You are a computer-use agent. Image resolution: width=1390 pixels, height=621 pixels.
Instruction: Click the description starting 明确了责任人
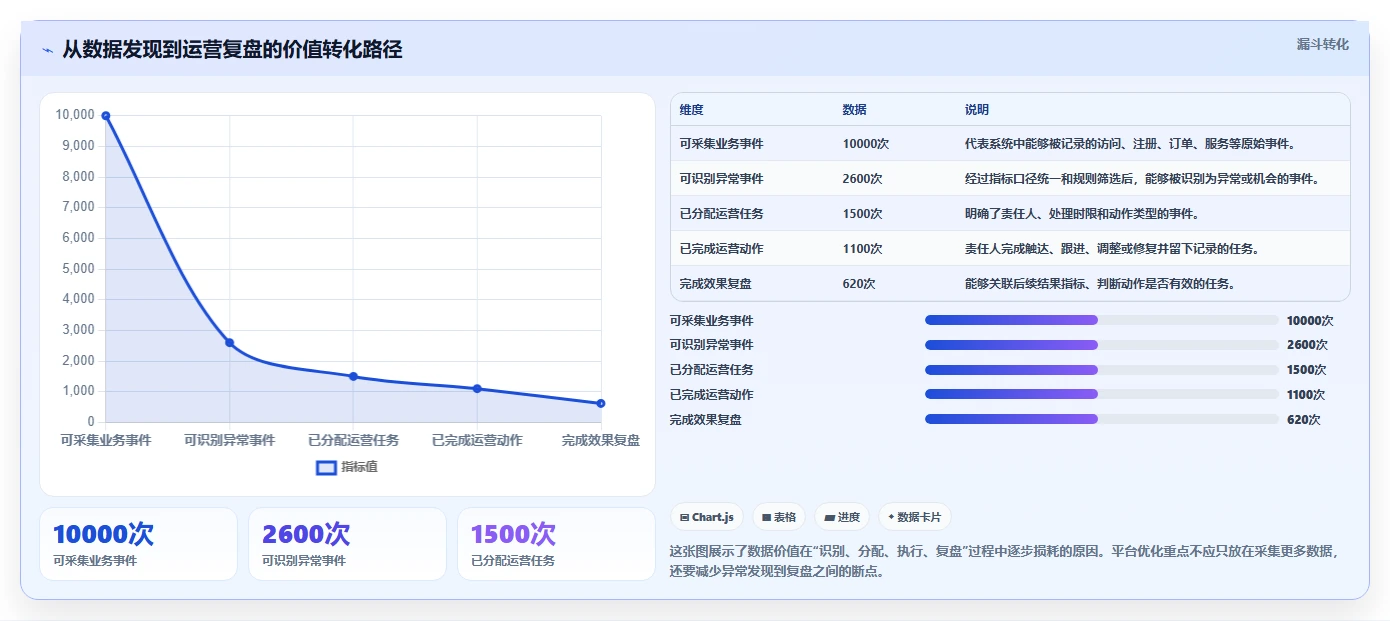click(1081, 214)
